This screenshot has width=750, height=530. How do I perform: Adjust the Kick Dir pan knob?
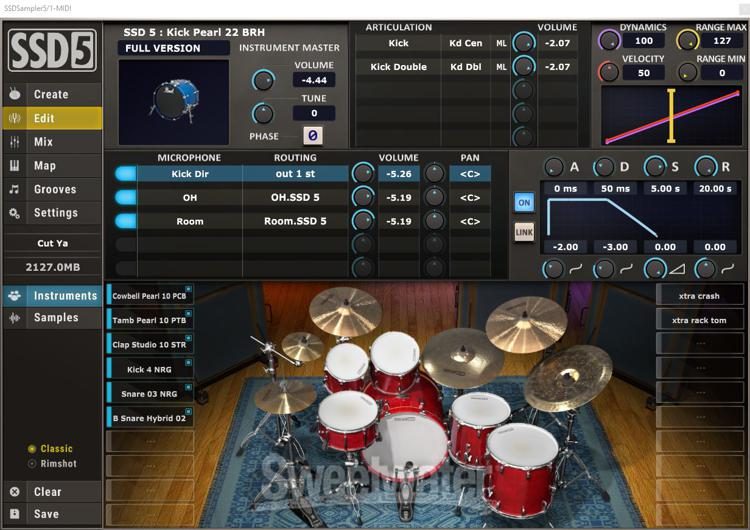pos(434,173)
